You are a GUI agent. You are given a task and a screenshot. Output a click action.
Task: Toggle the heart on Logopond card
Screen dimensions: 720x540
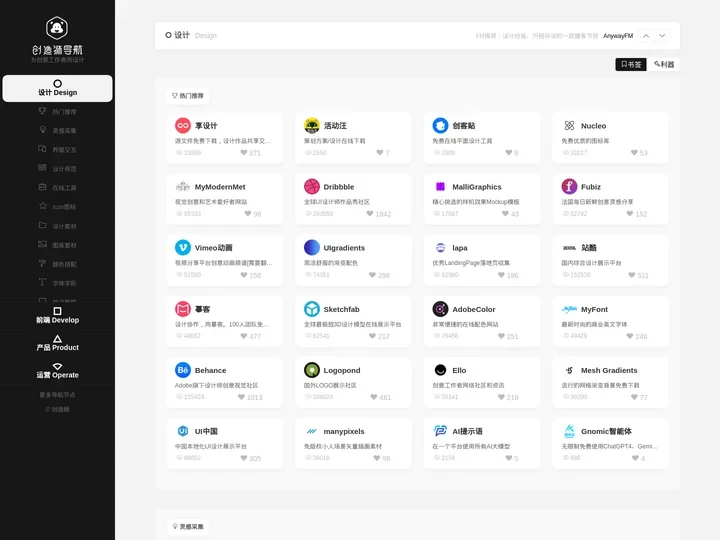[374, 397]
